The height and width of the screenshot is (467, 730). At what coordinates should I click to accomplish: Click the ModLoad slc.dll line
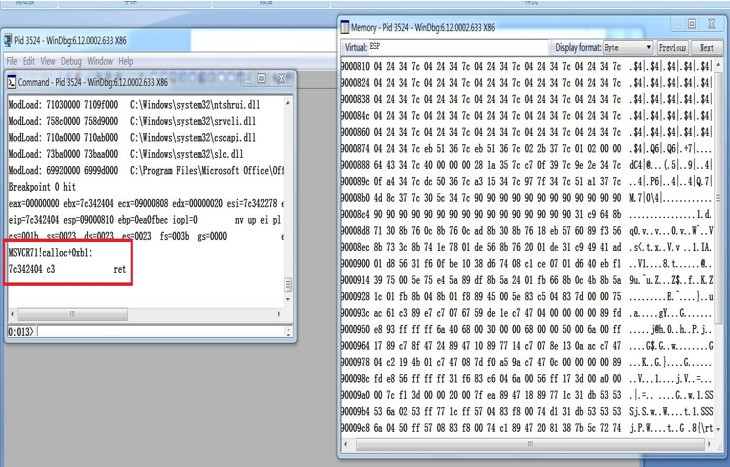pyautogui.click(x=126, y=154)
